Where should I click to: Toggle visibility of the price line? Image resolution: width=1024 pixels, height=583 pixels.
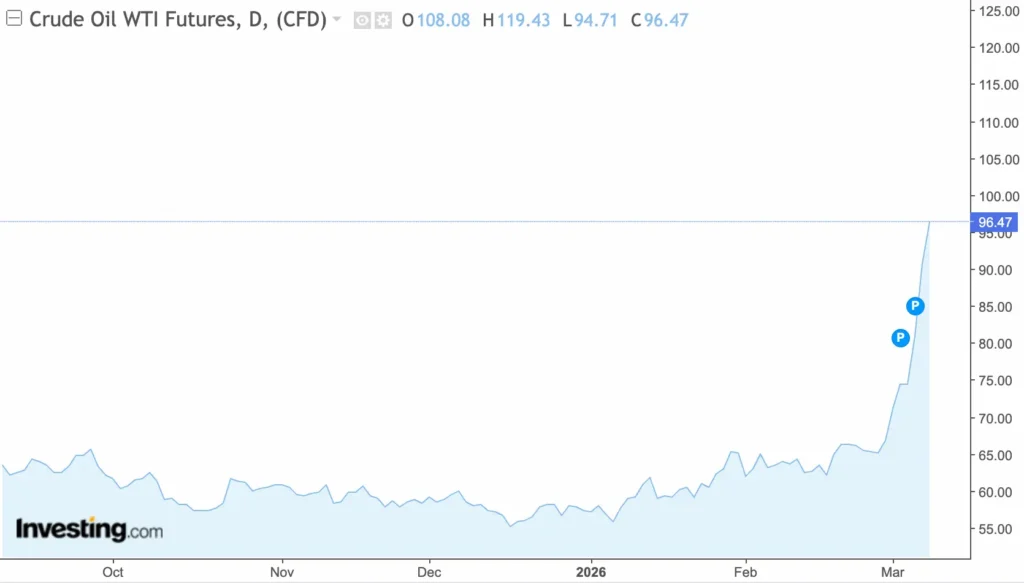(362, 19)
